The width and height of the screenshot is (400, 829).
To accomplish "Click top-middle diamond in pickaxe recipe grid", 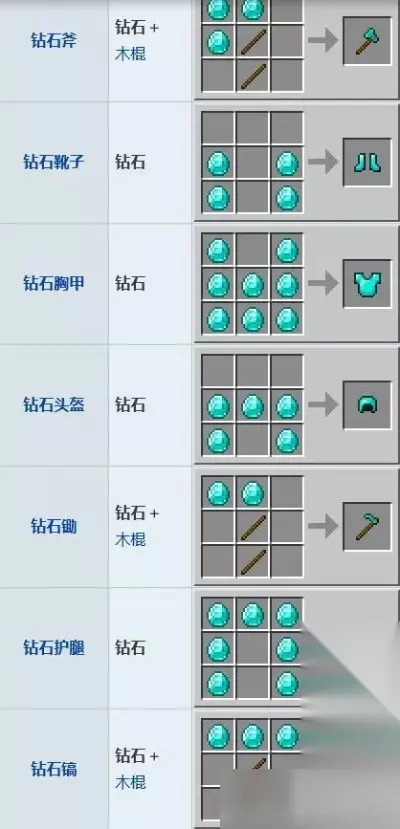I will [x=253, y=736].
